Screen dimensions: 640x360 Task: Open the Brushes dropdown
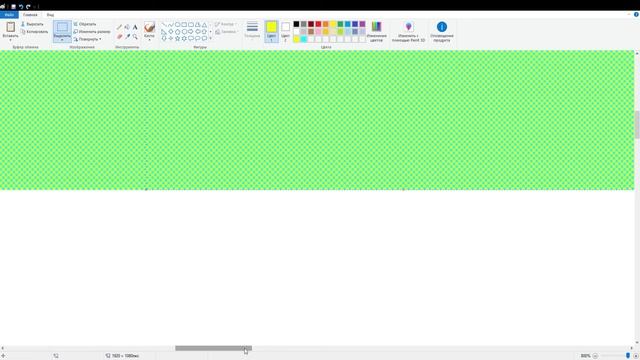[x=149, y=31]
